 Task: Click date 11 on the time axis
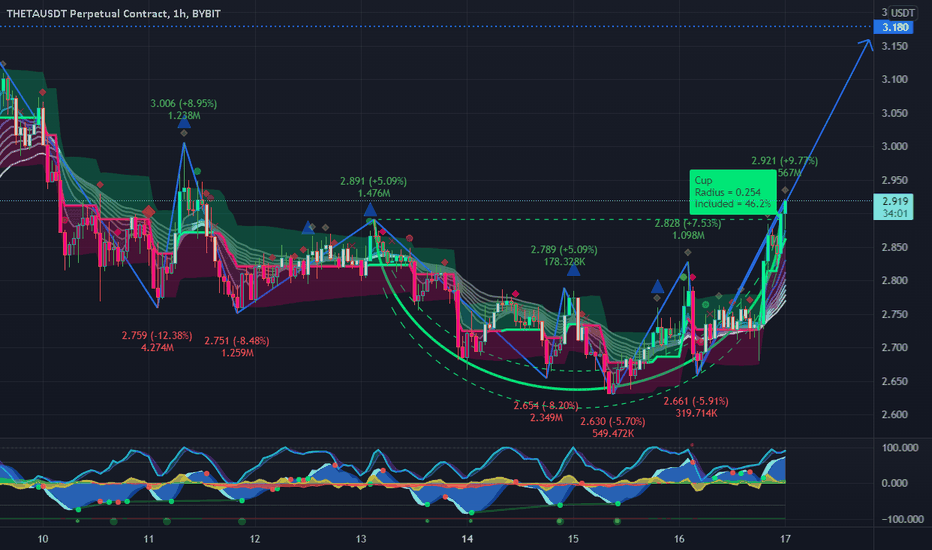pyautogui.click(x=149, y=539)
